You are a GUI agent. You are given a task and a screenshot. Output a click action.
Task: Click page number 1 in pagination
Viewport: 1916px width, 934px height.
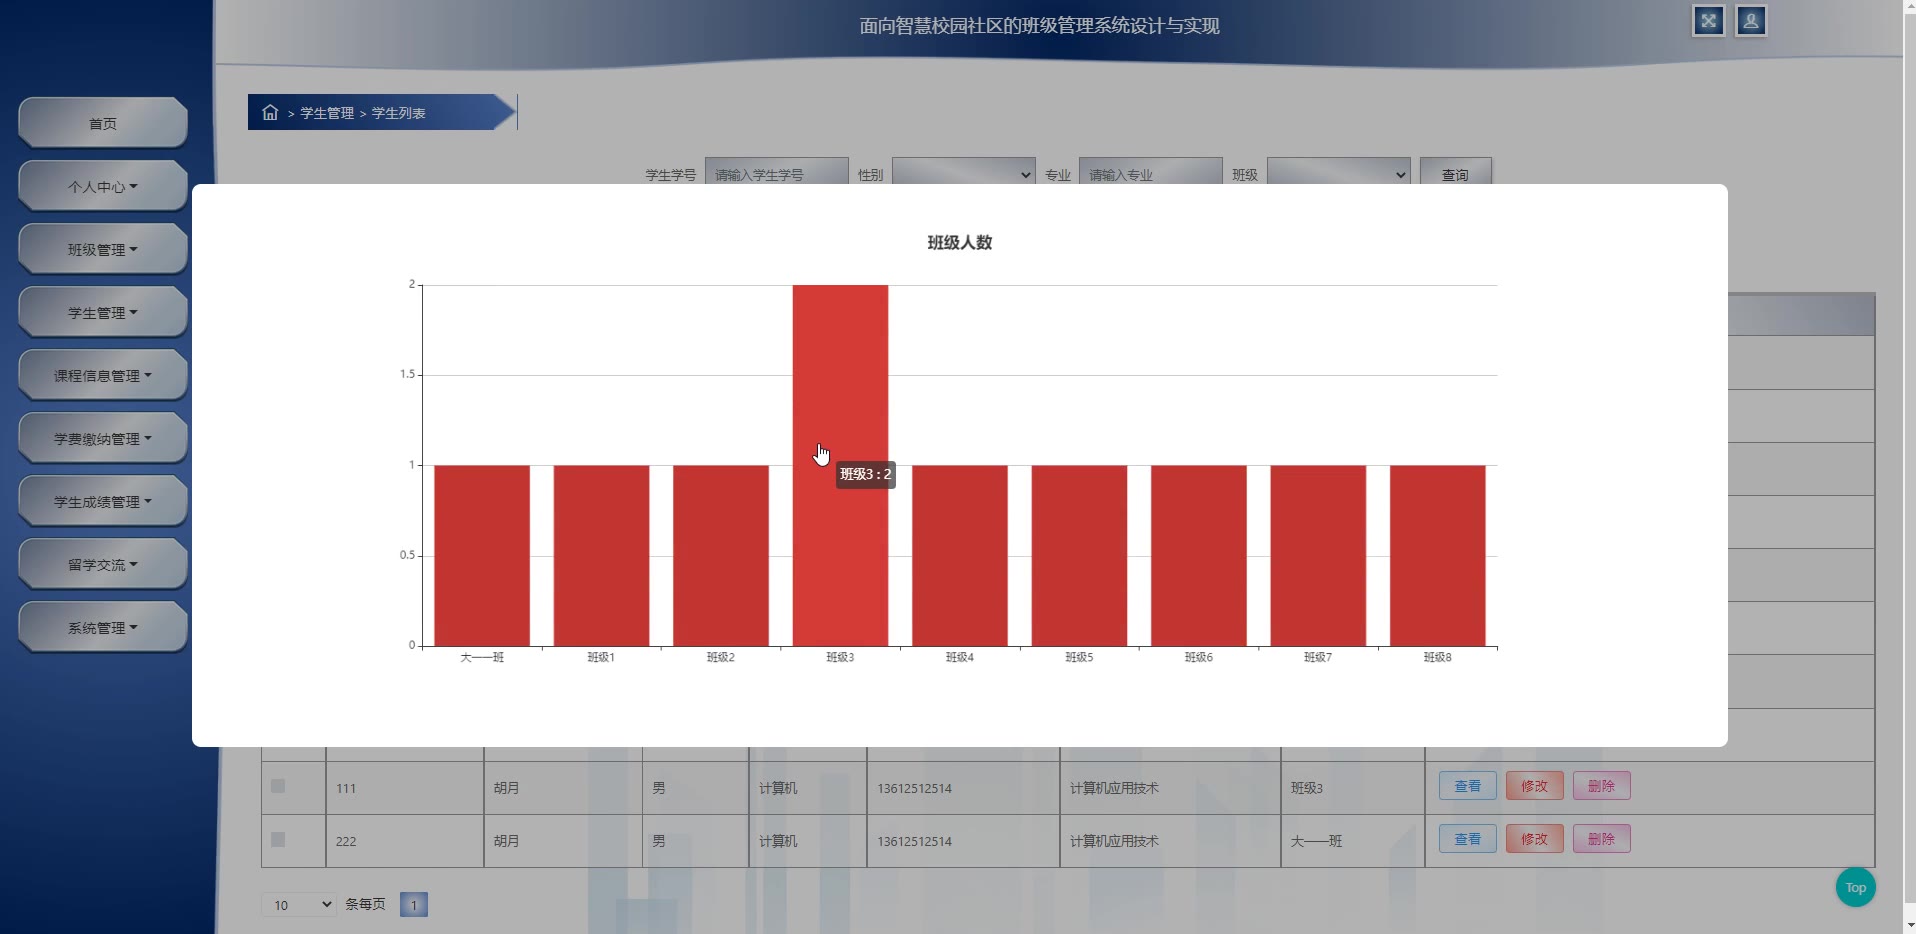414,905
